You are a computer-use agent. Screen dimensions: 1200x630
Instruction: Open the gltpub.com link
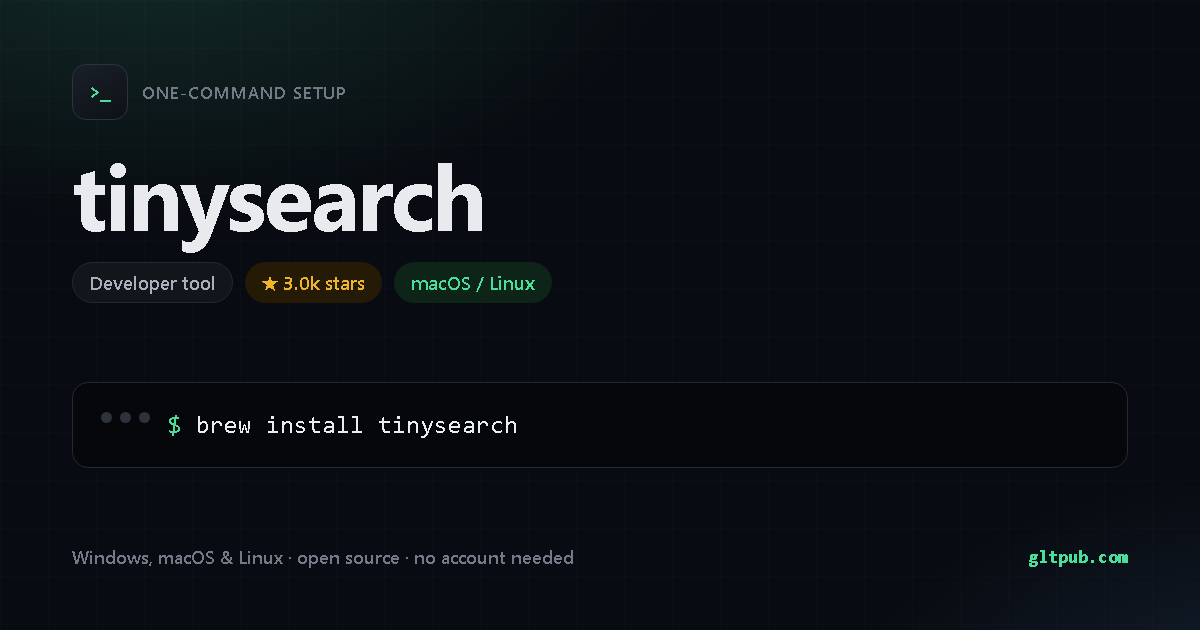[1078, 558]
